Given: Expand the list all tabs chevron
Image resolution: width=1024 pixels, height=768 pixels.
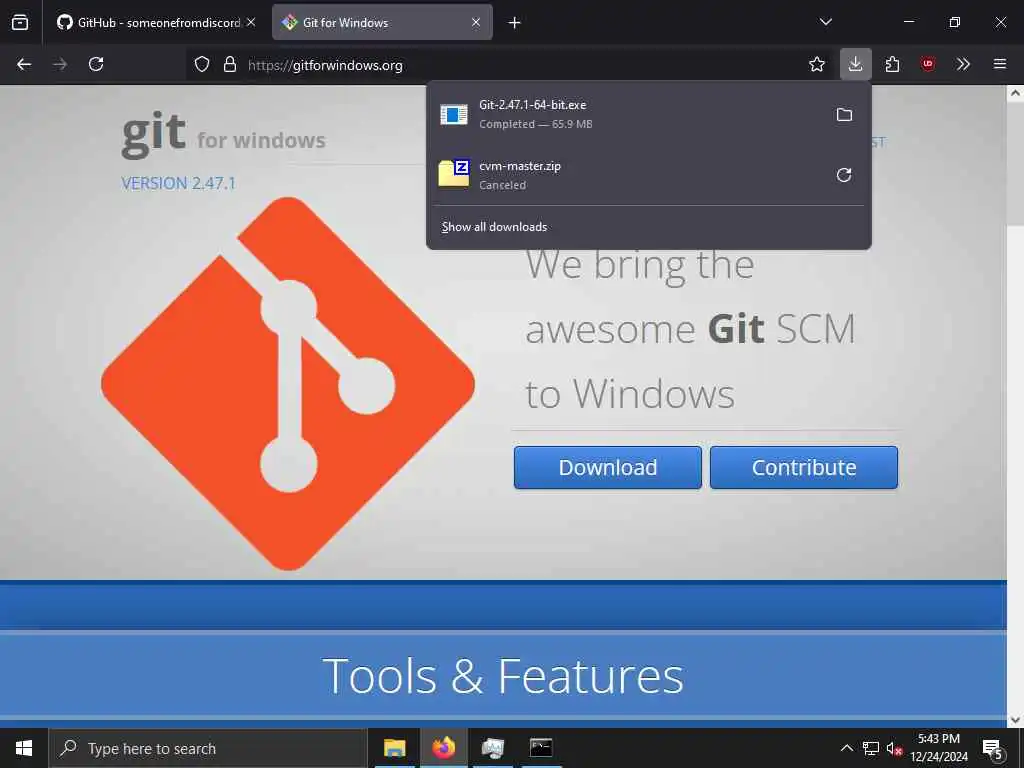Looking at the screenshot, I should point(825,22).
